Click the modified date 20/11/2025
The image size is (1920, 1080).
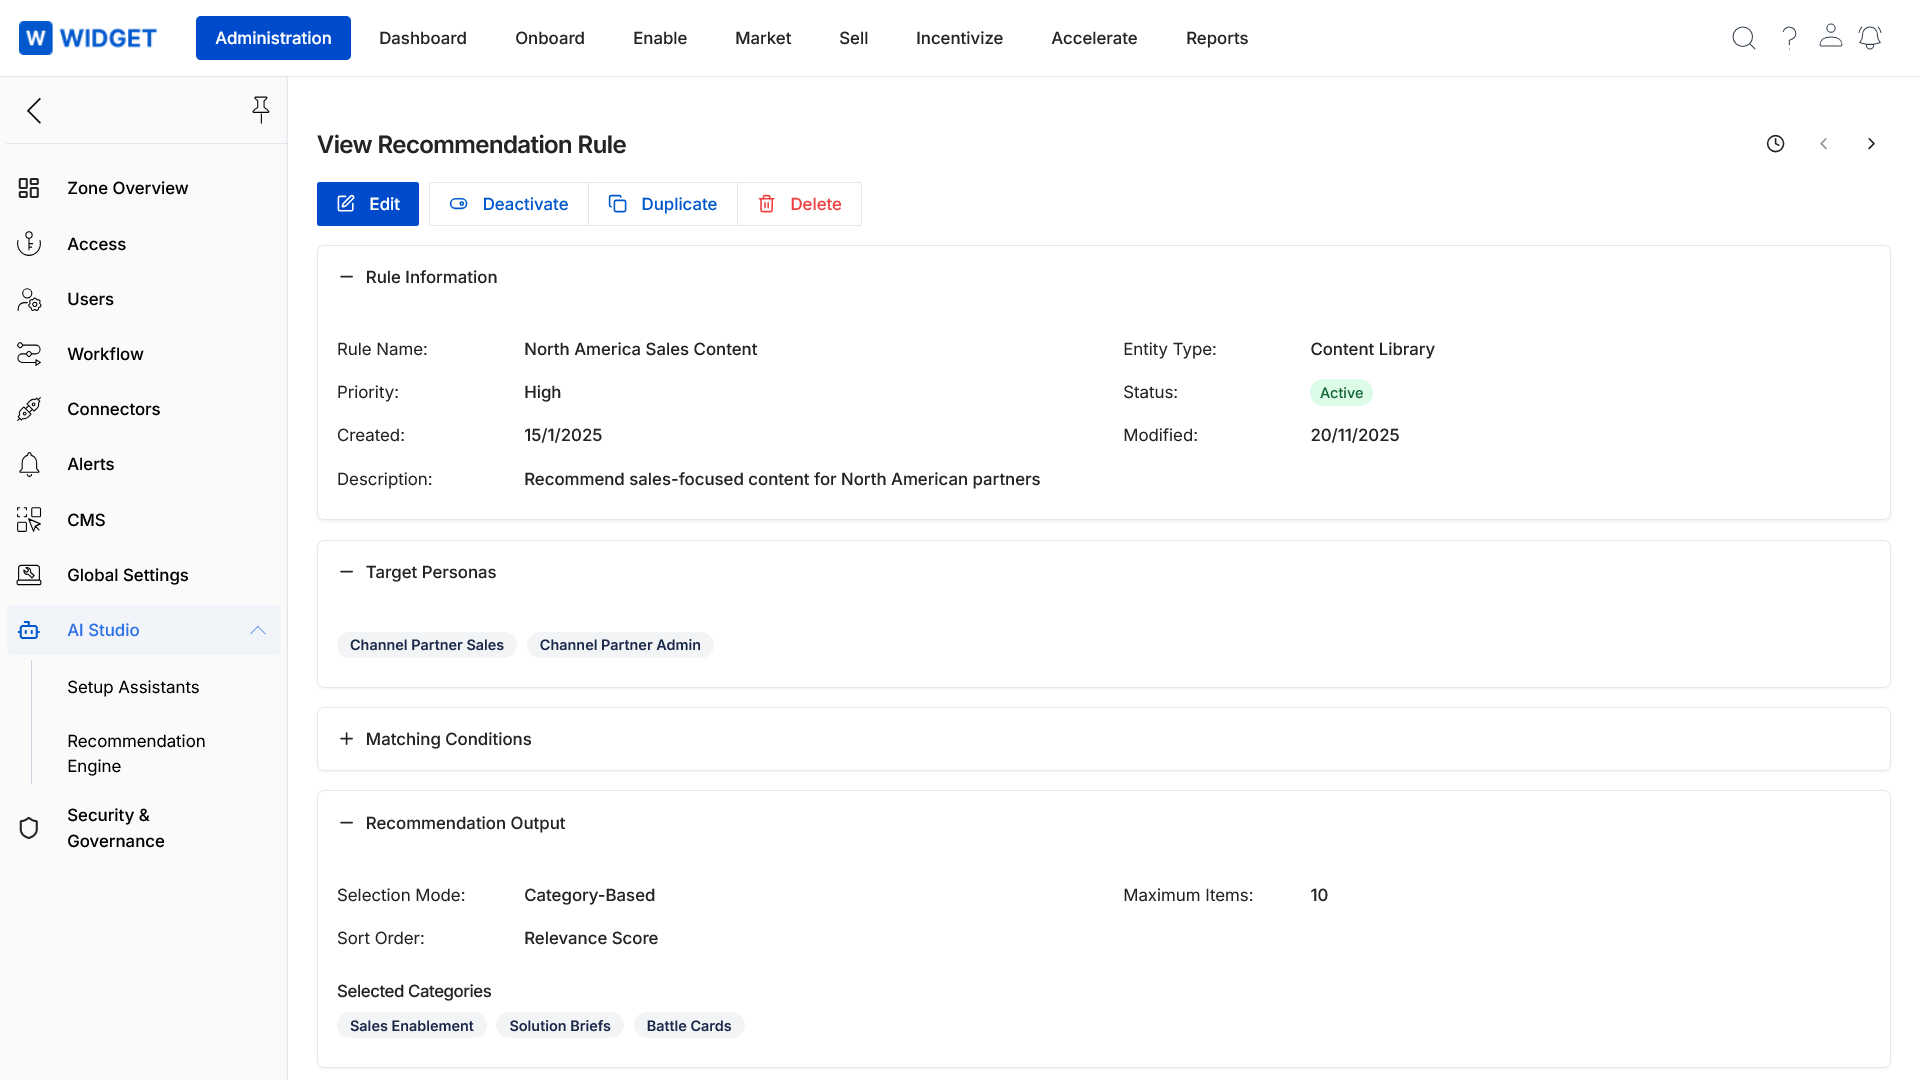[x=1355, y=435]
